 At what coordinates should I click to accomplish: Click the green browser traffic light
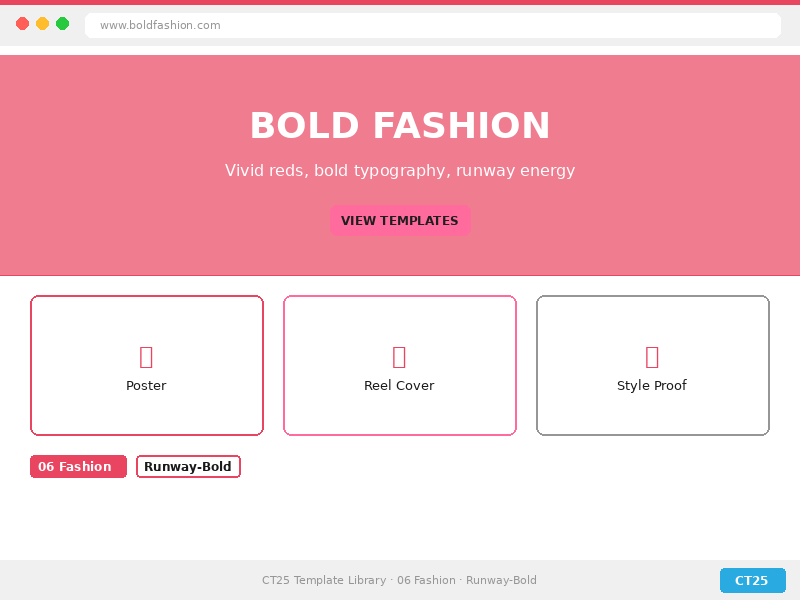tap(62, 24)
